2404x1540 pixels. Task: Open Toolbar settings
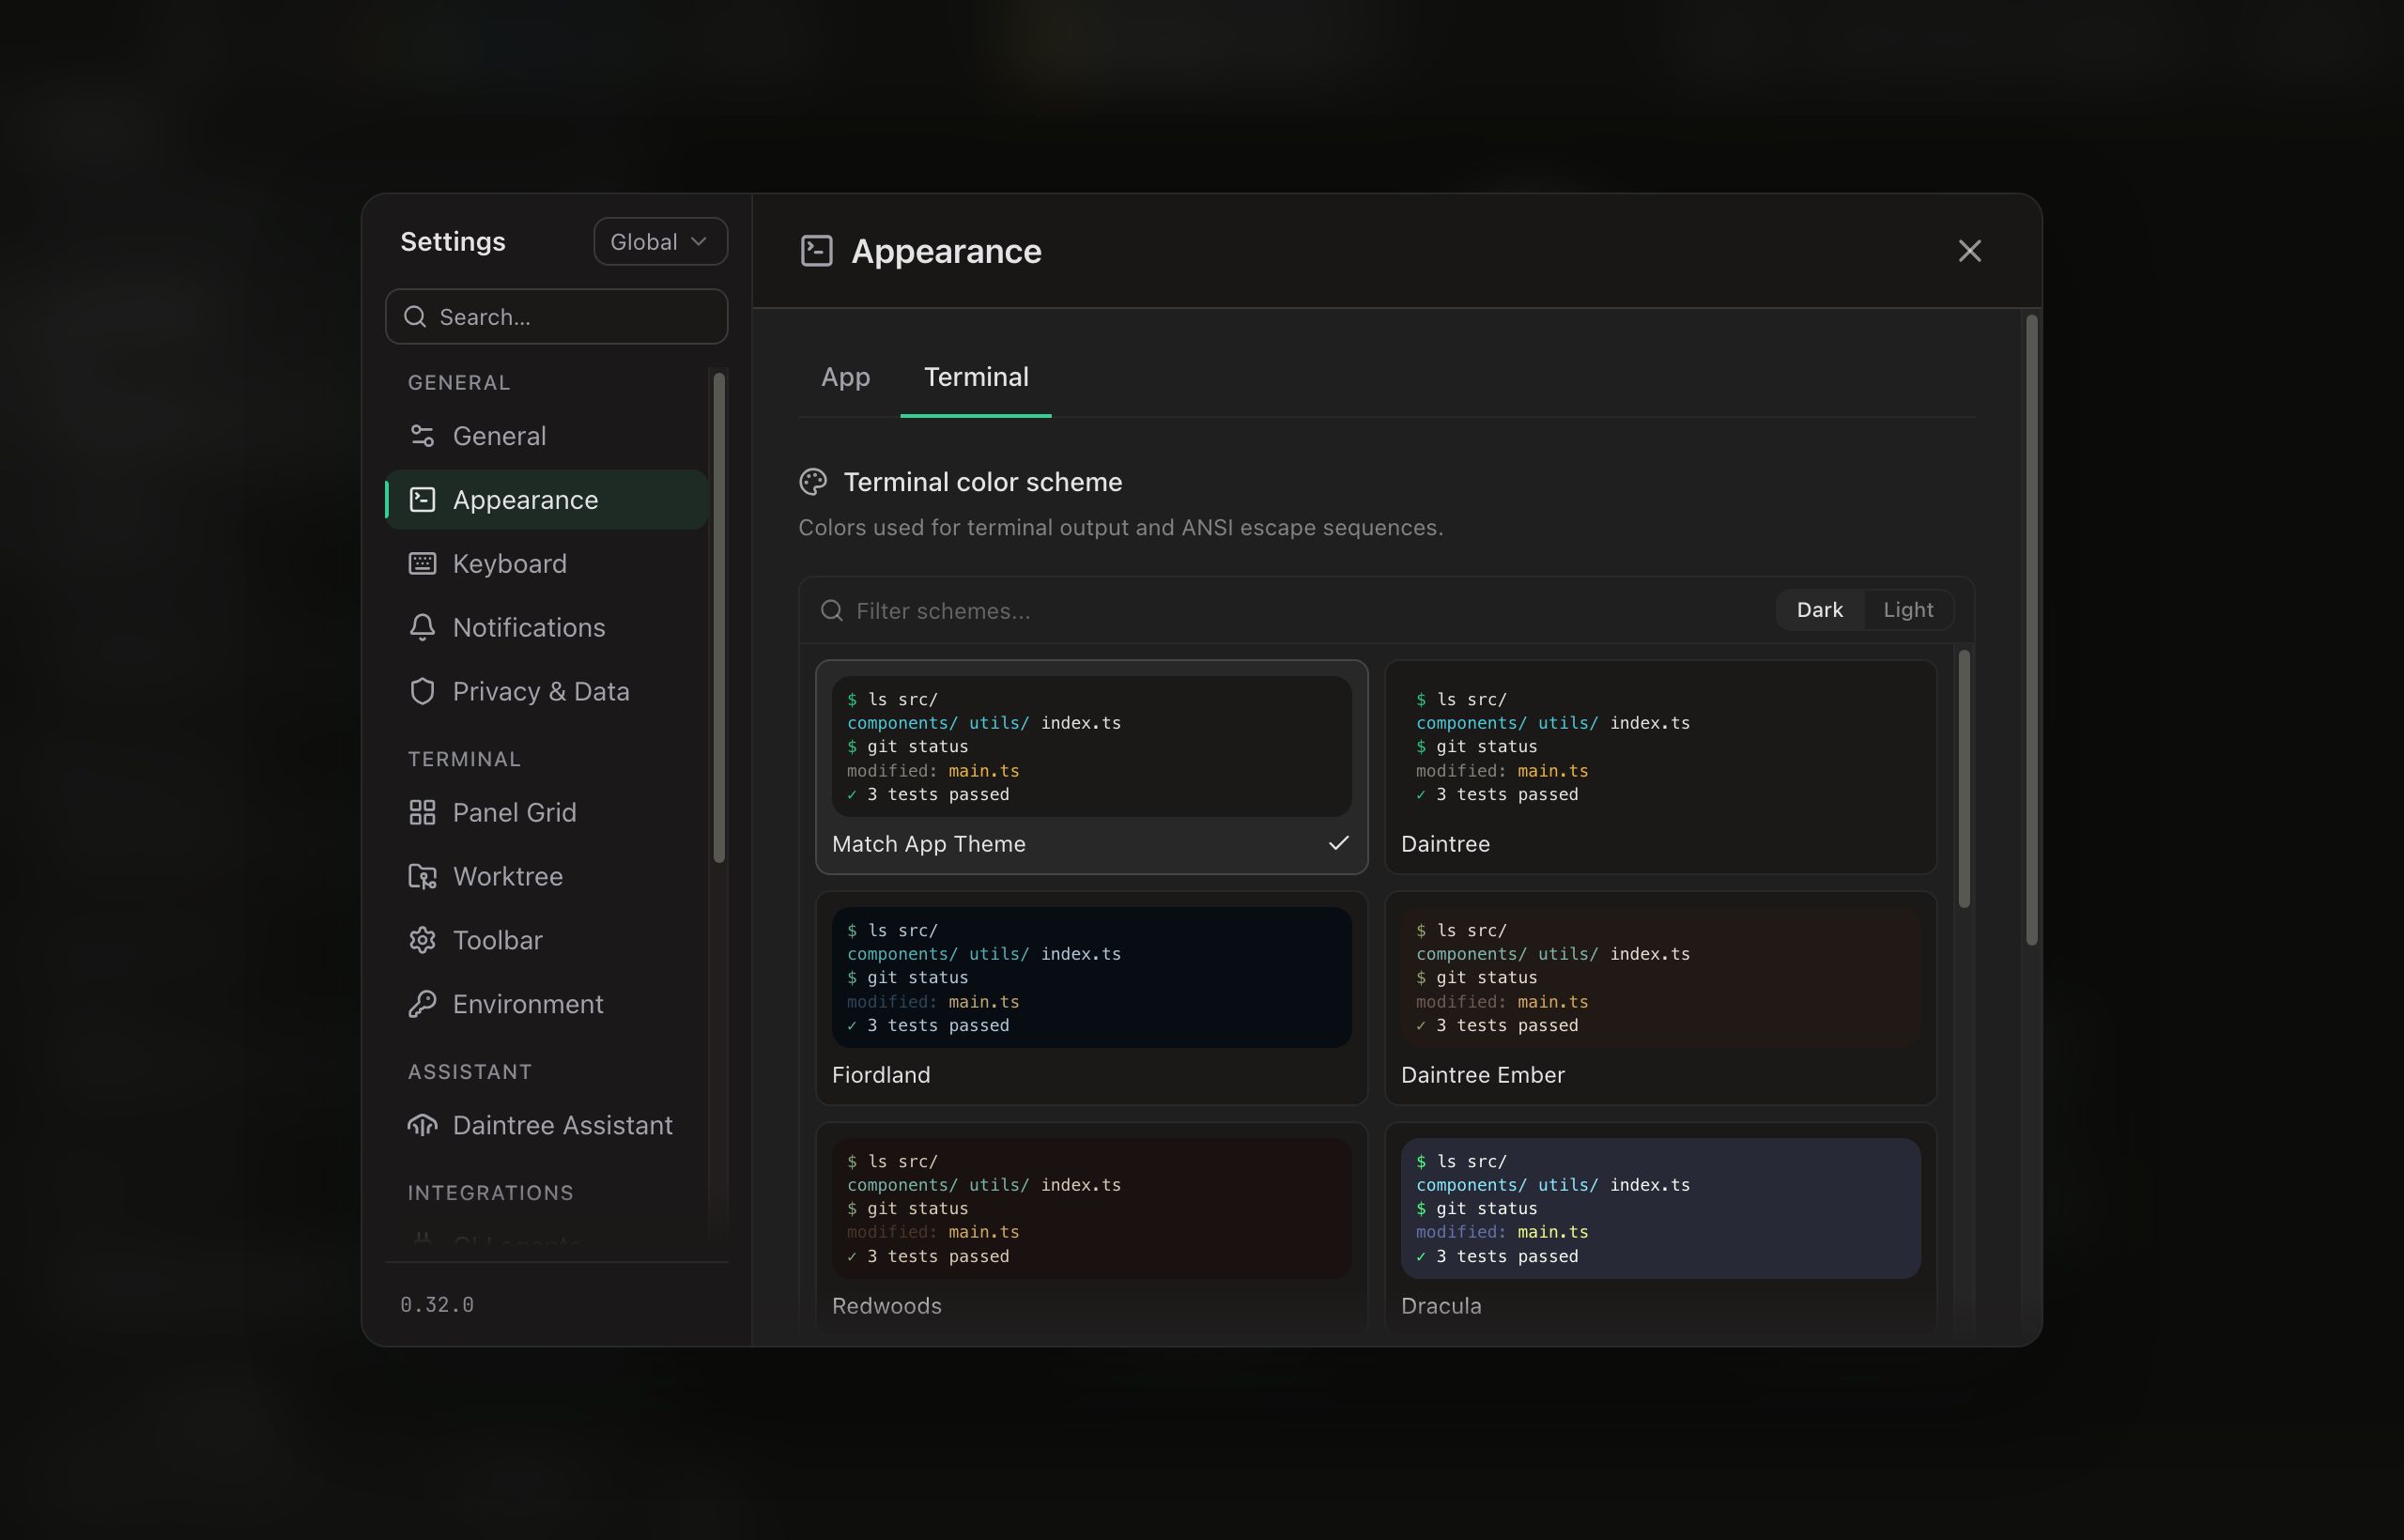(x=547, y=941)
